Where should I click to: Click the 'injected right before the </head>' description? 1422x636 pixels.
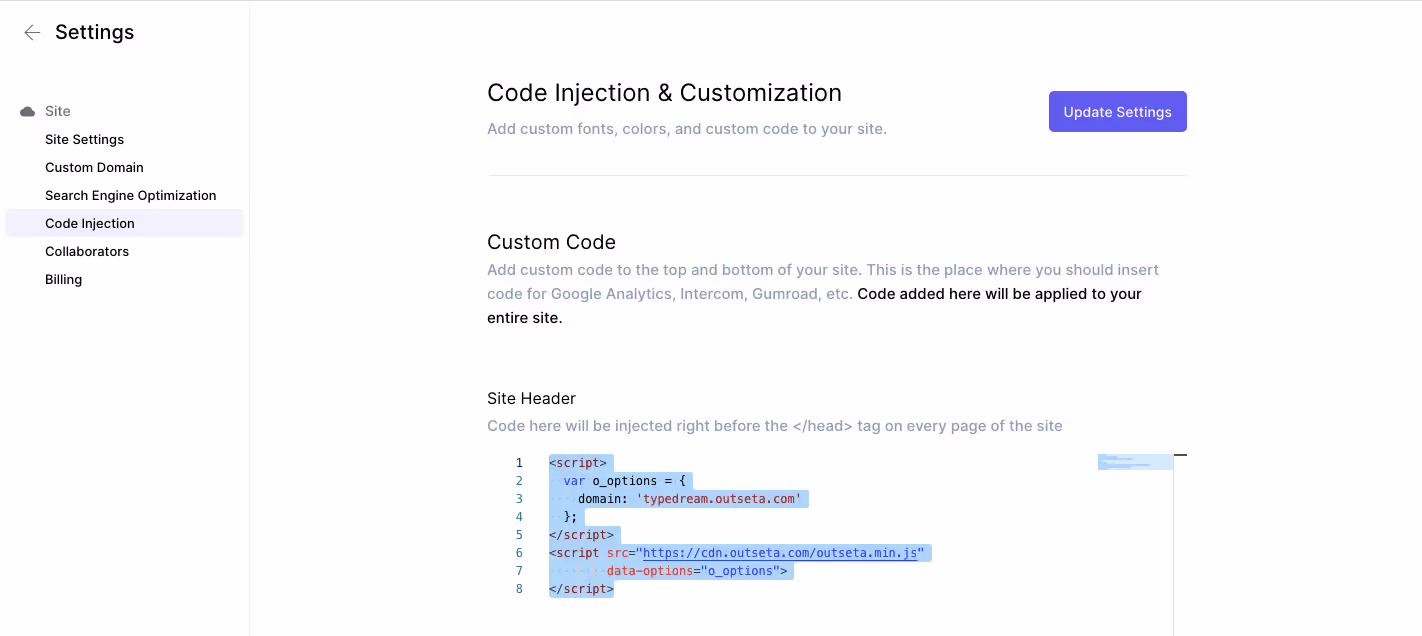click(775, 426)
